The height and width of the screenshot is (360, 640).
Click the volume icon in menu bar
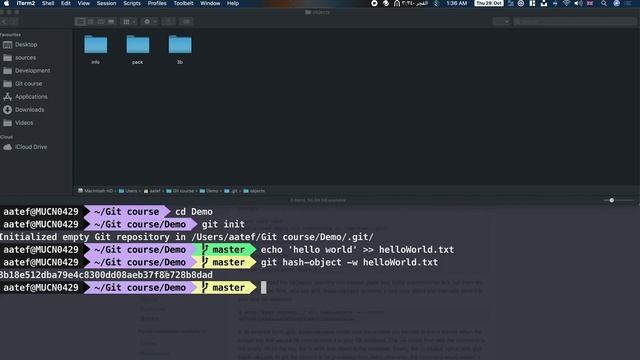578,3
